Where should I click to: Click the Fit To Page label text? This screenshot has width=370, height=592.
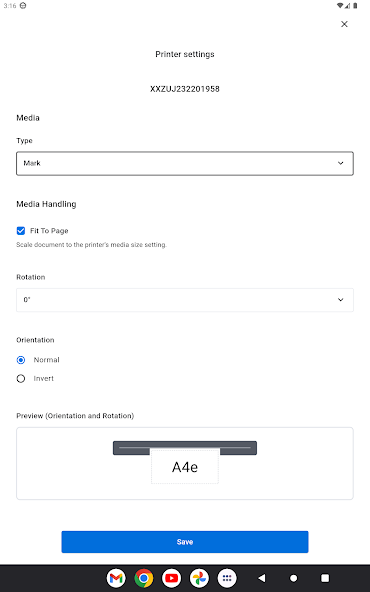[49, 231]
